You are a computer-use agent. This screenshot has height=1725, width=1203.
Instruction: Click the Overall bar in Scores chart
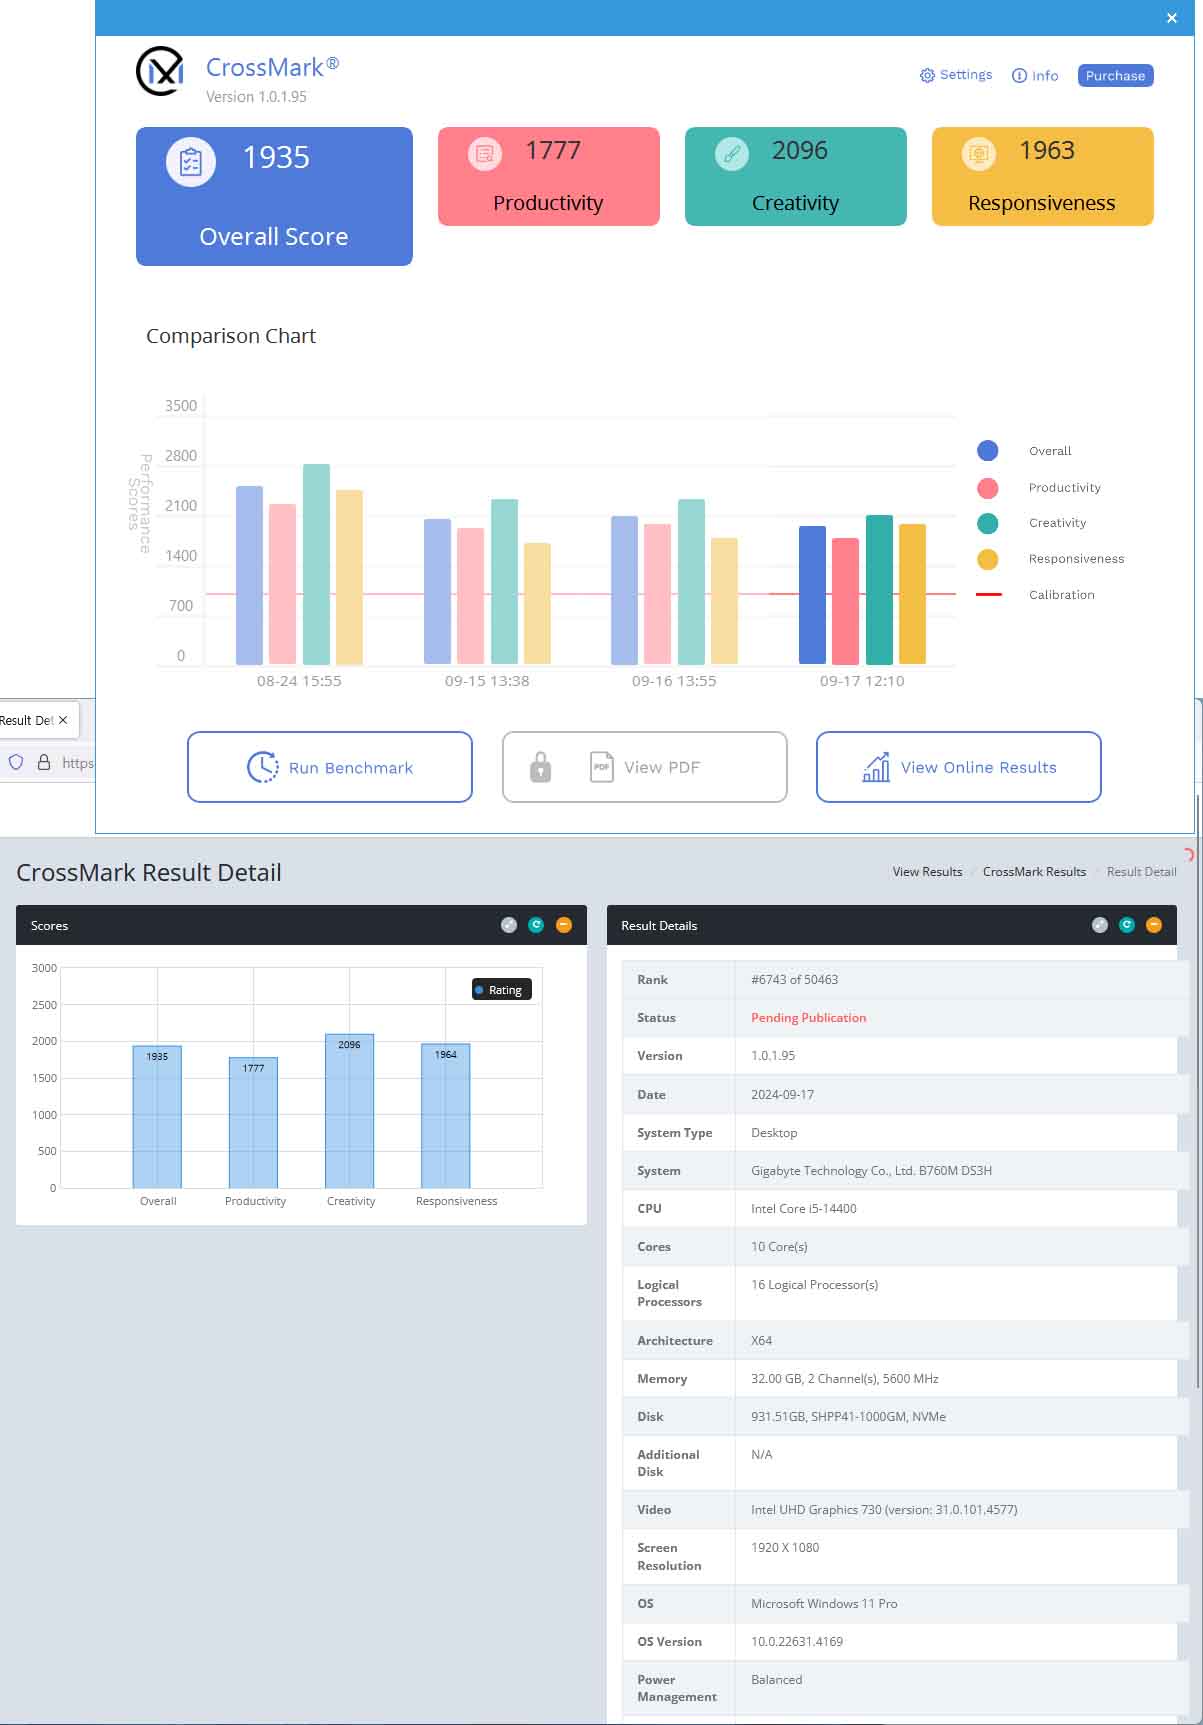click(157, 1117)
